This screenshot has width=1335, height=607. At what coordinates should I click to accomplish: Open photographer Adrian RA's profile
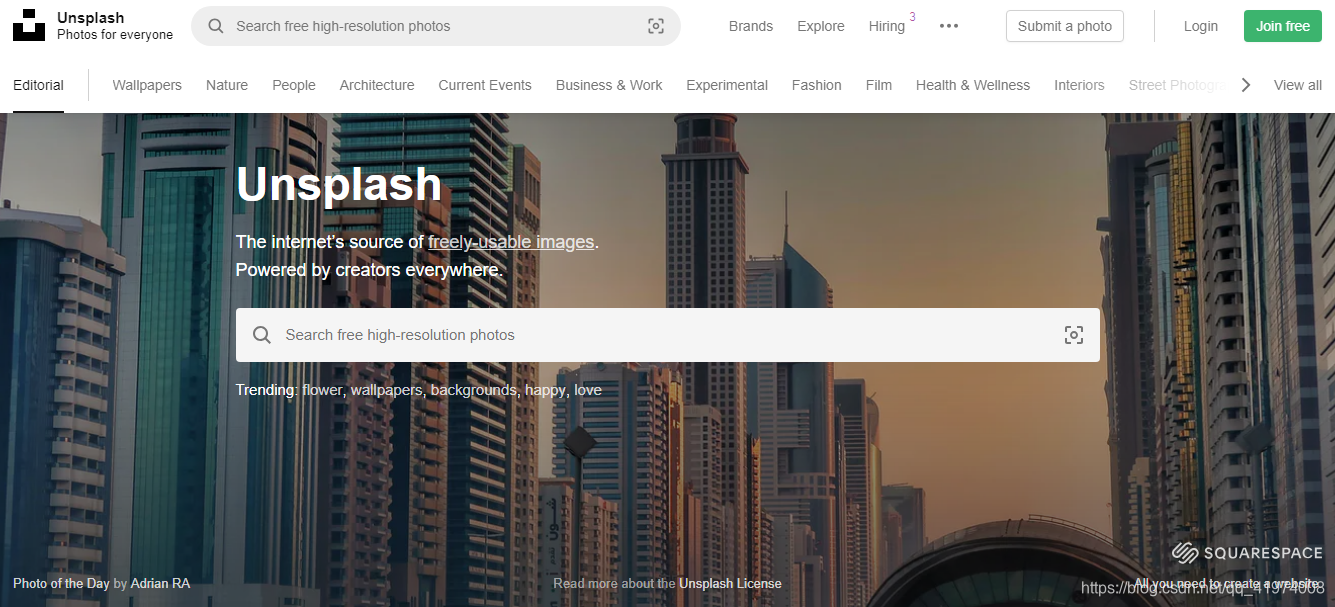click(160, 583)
